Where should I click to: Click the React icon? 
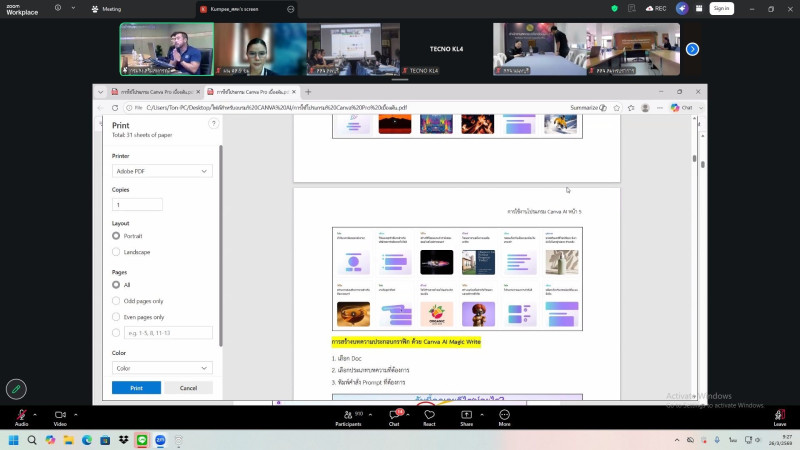429,415
